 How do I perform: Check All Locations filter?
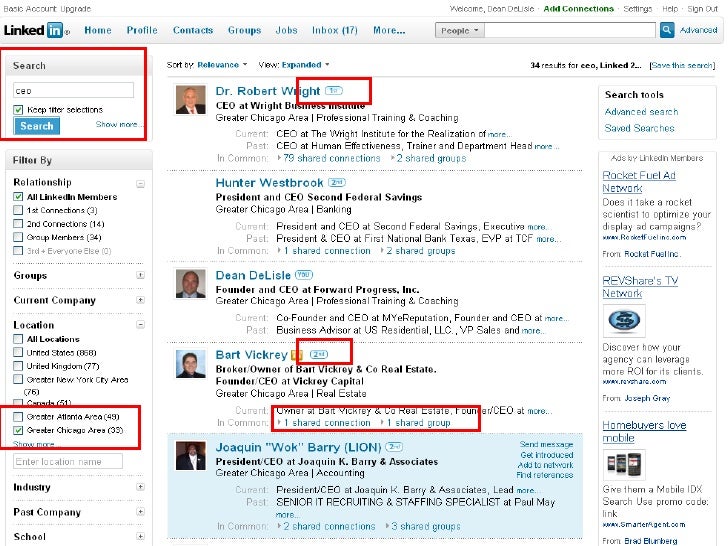[18, 338]
